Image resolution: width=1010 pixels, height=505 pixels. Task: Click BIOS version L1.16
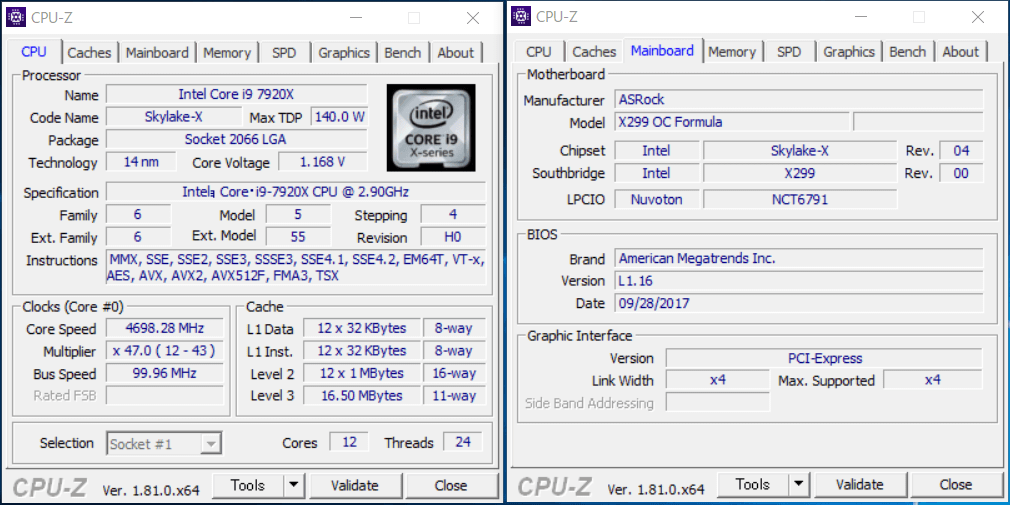click(x=799, y=281)
